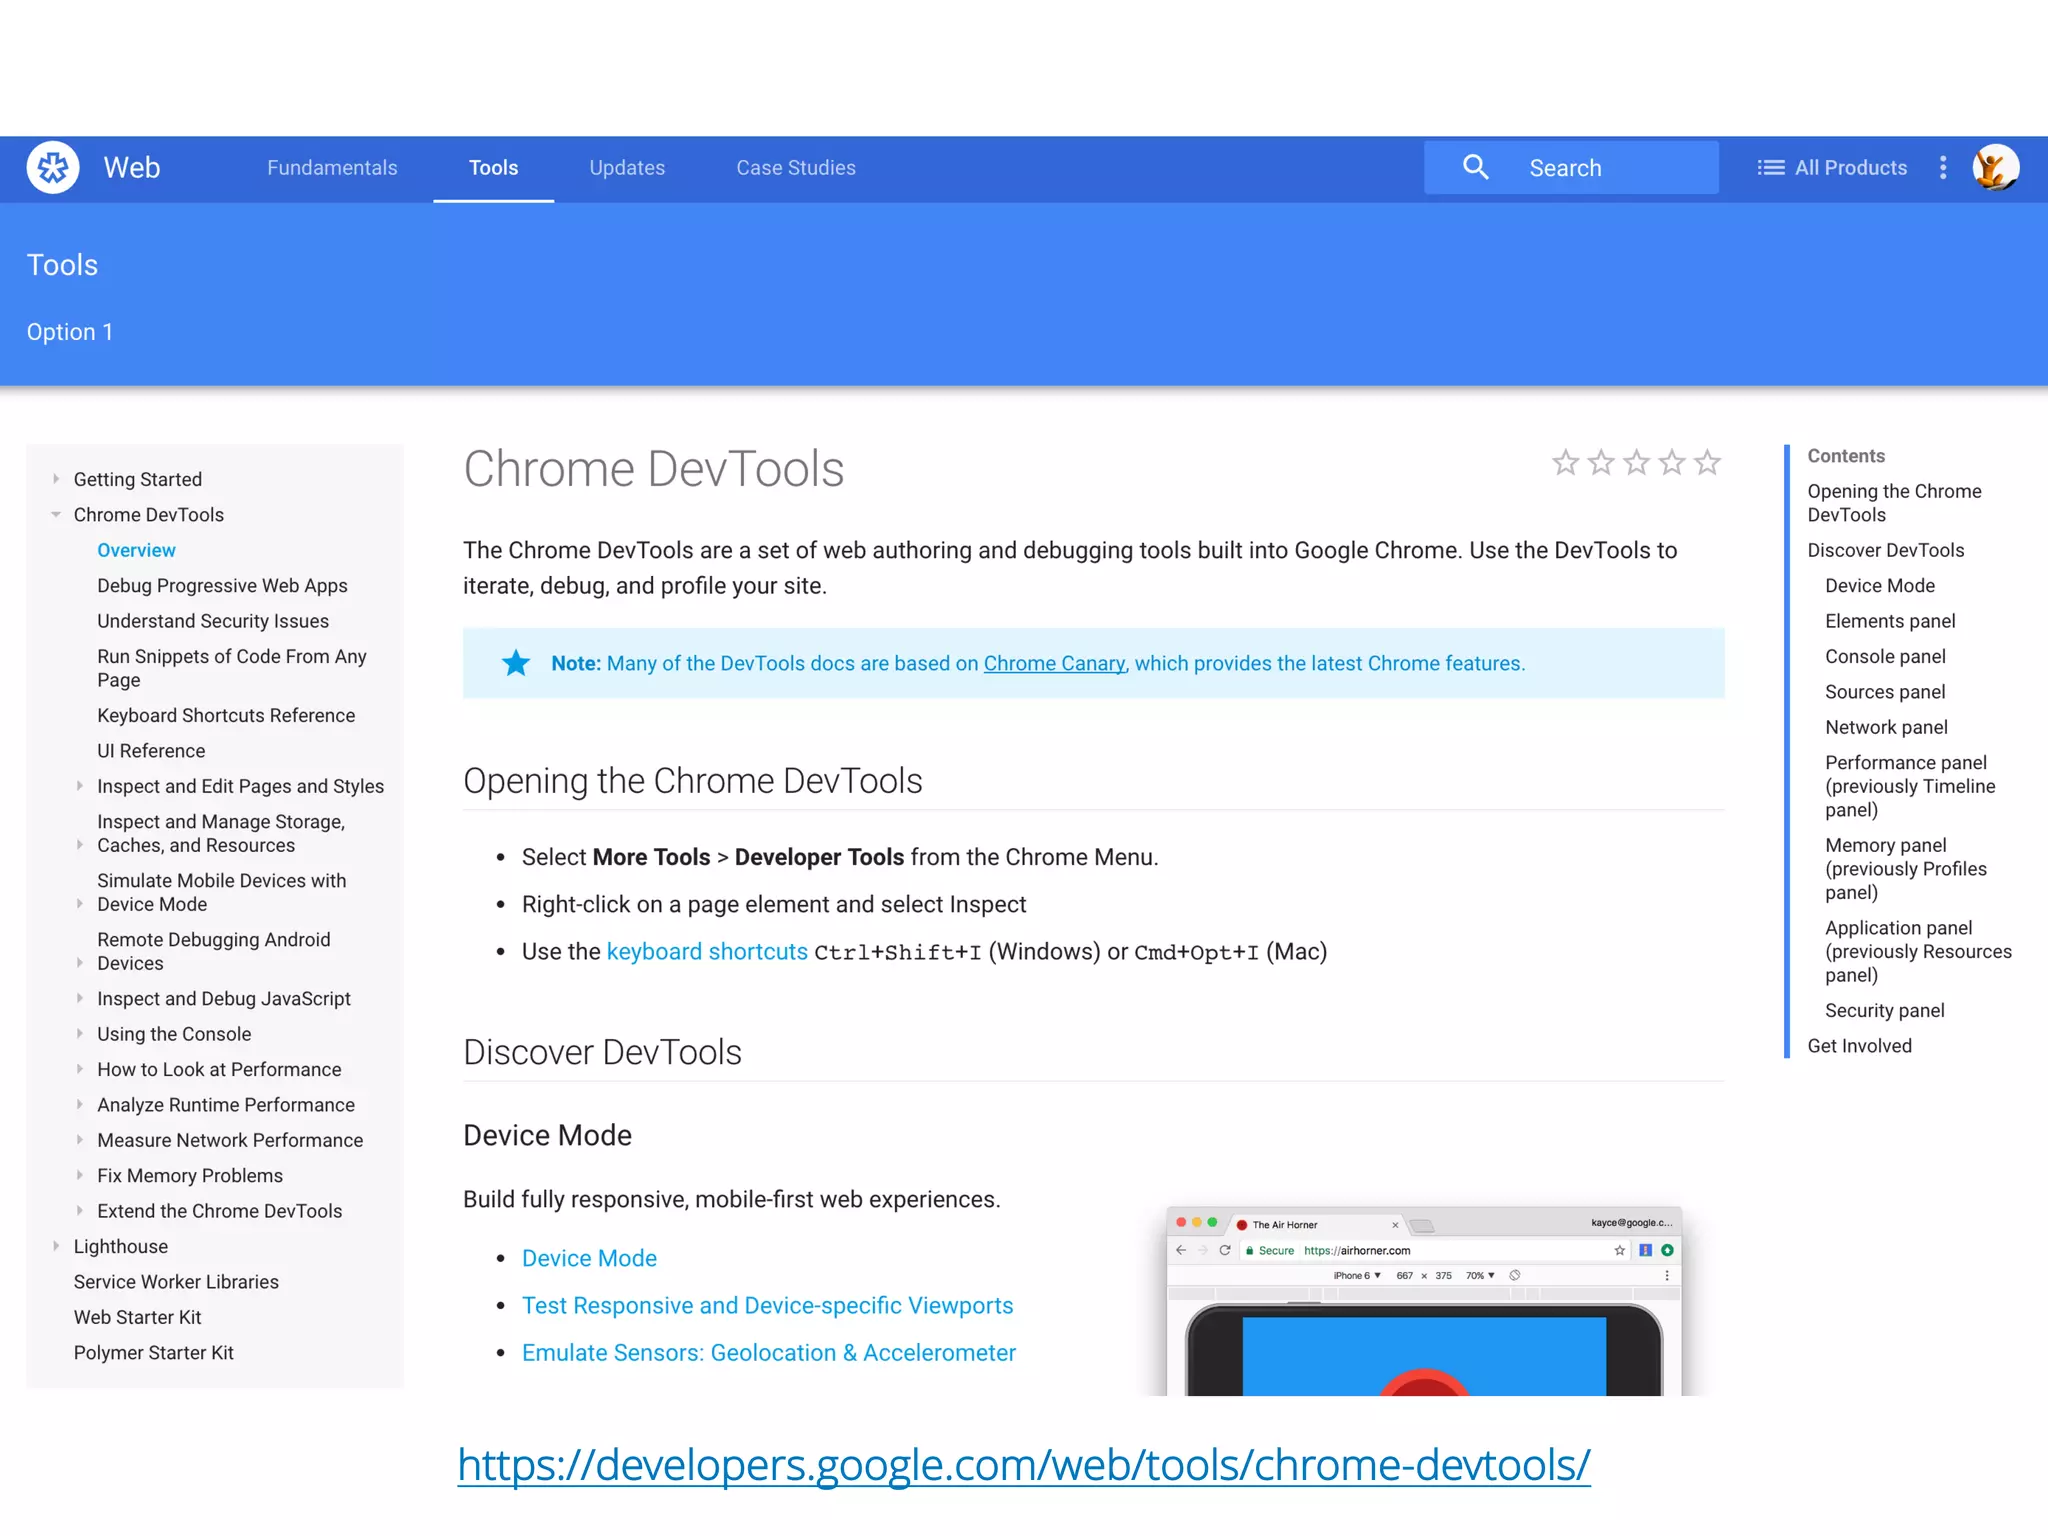Image resolution: width=2048 pixels, height=1536 pixels.
Task: Rate the page two stars
Action: [1601, 463]
